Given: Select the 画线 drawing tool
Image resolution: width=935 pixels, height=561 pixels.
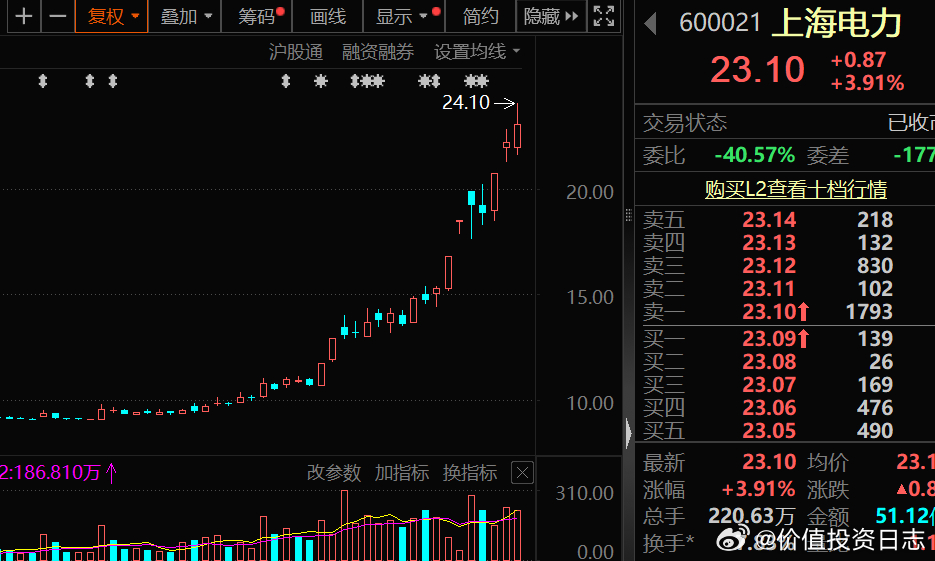Looking at the screenshot, I should 327,16.
